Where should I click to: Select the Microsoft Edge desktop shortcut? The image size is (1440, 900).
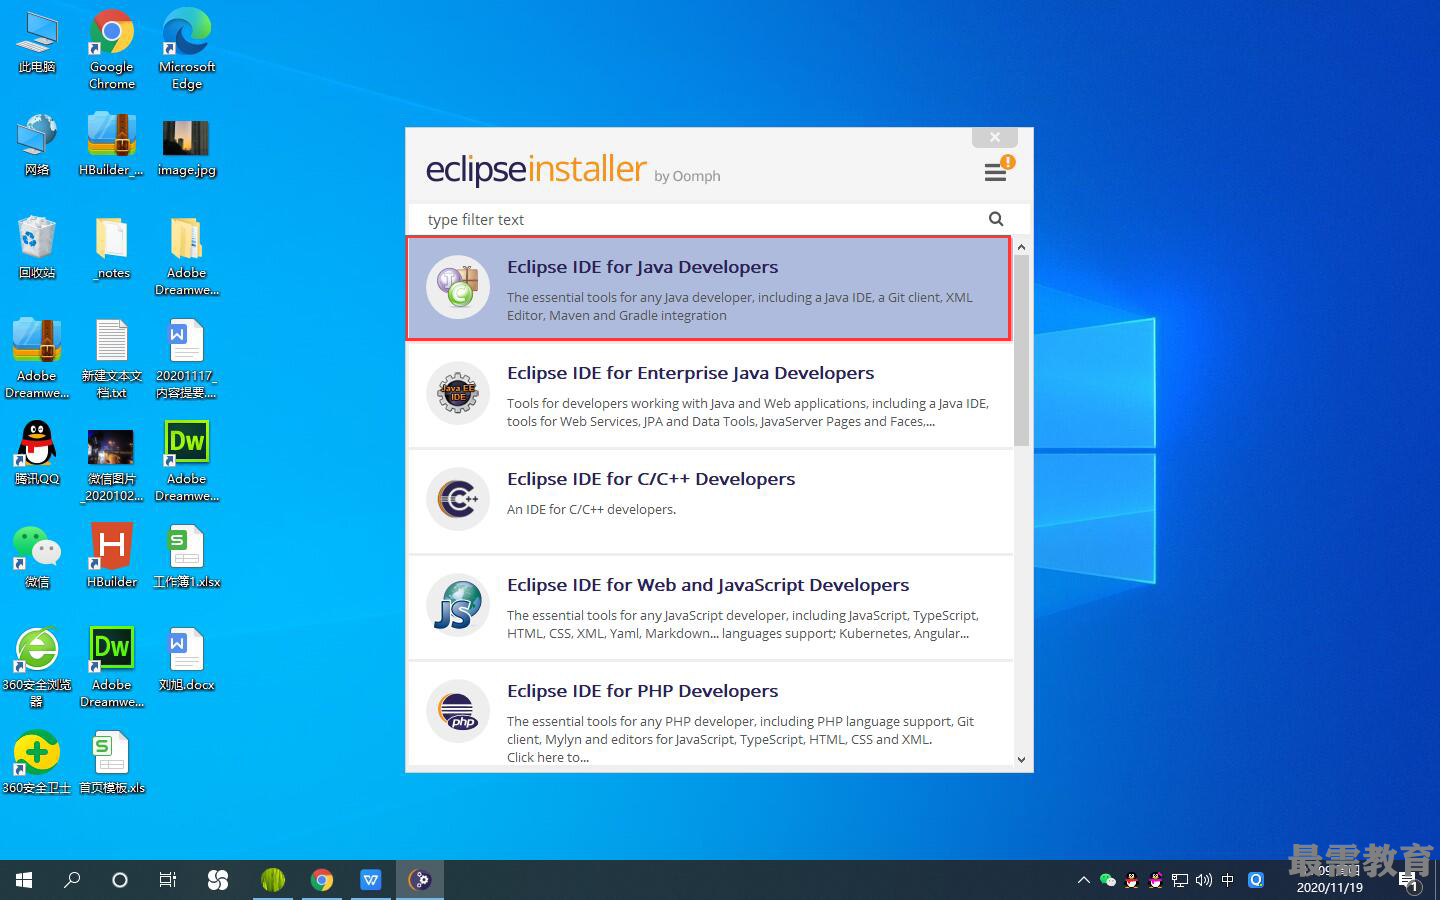click(x=187, y=50)
